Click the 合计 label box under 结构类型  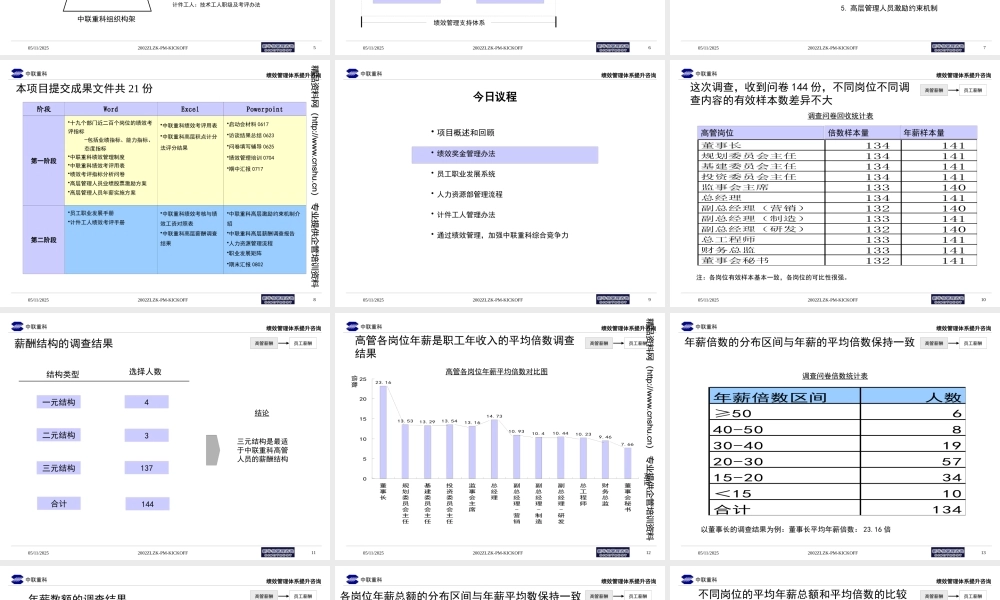coord(59,504)
